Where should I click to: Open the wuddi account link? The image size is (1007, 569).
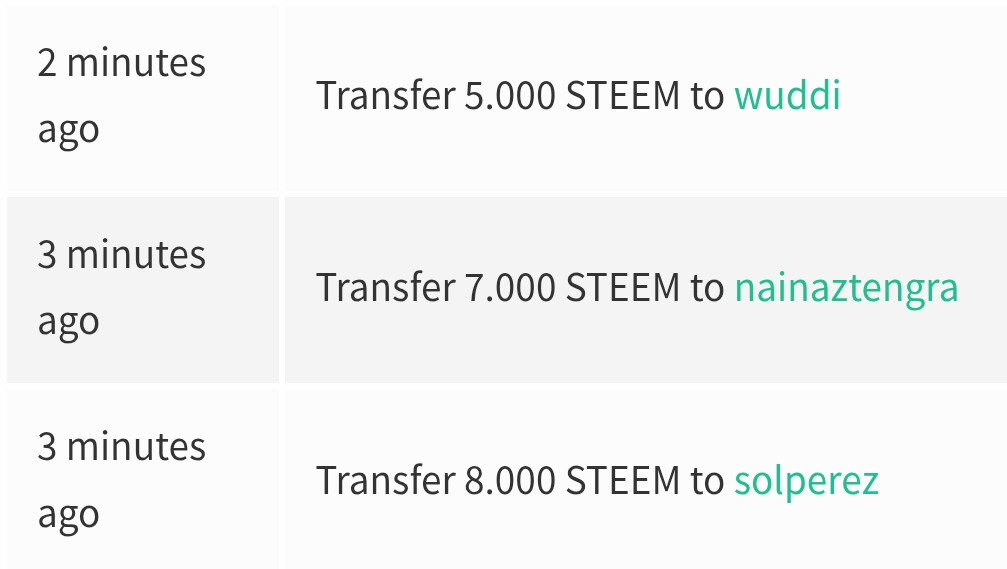click(787, 96)
